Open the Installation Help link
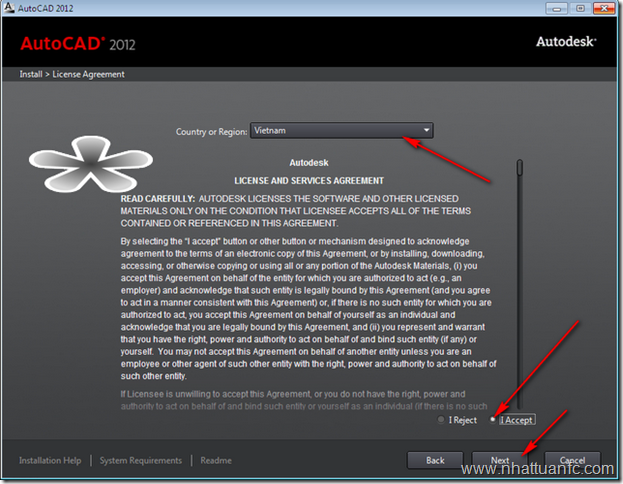This screenshot has height=484, width=623. pyautogui.click(x=50, y=461)
